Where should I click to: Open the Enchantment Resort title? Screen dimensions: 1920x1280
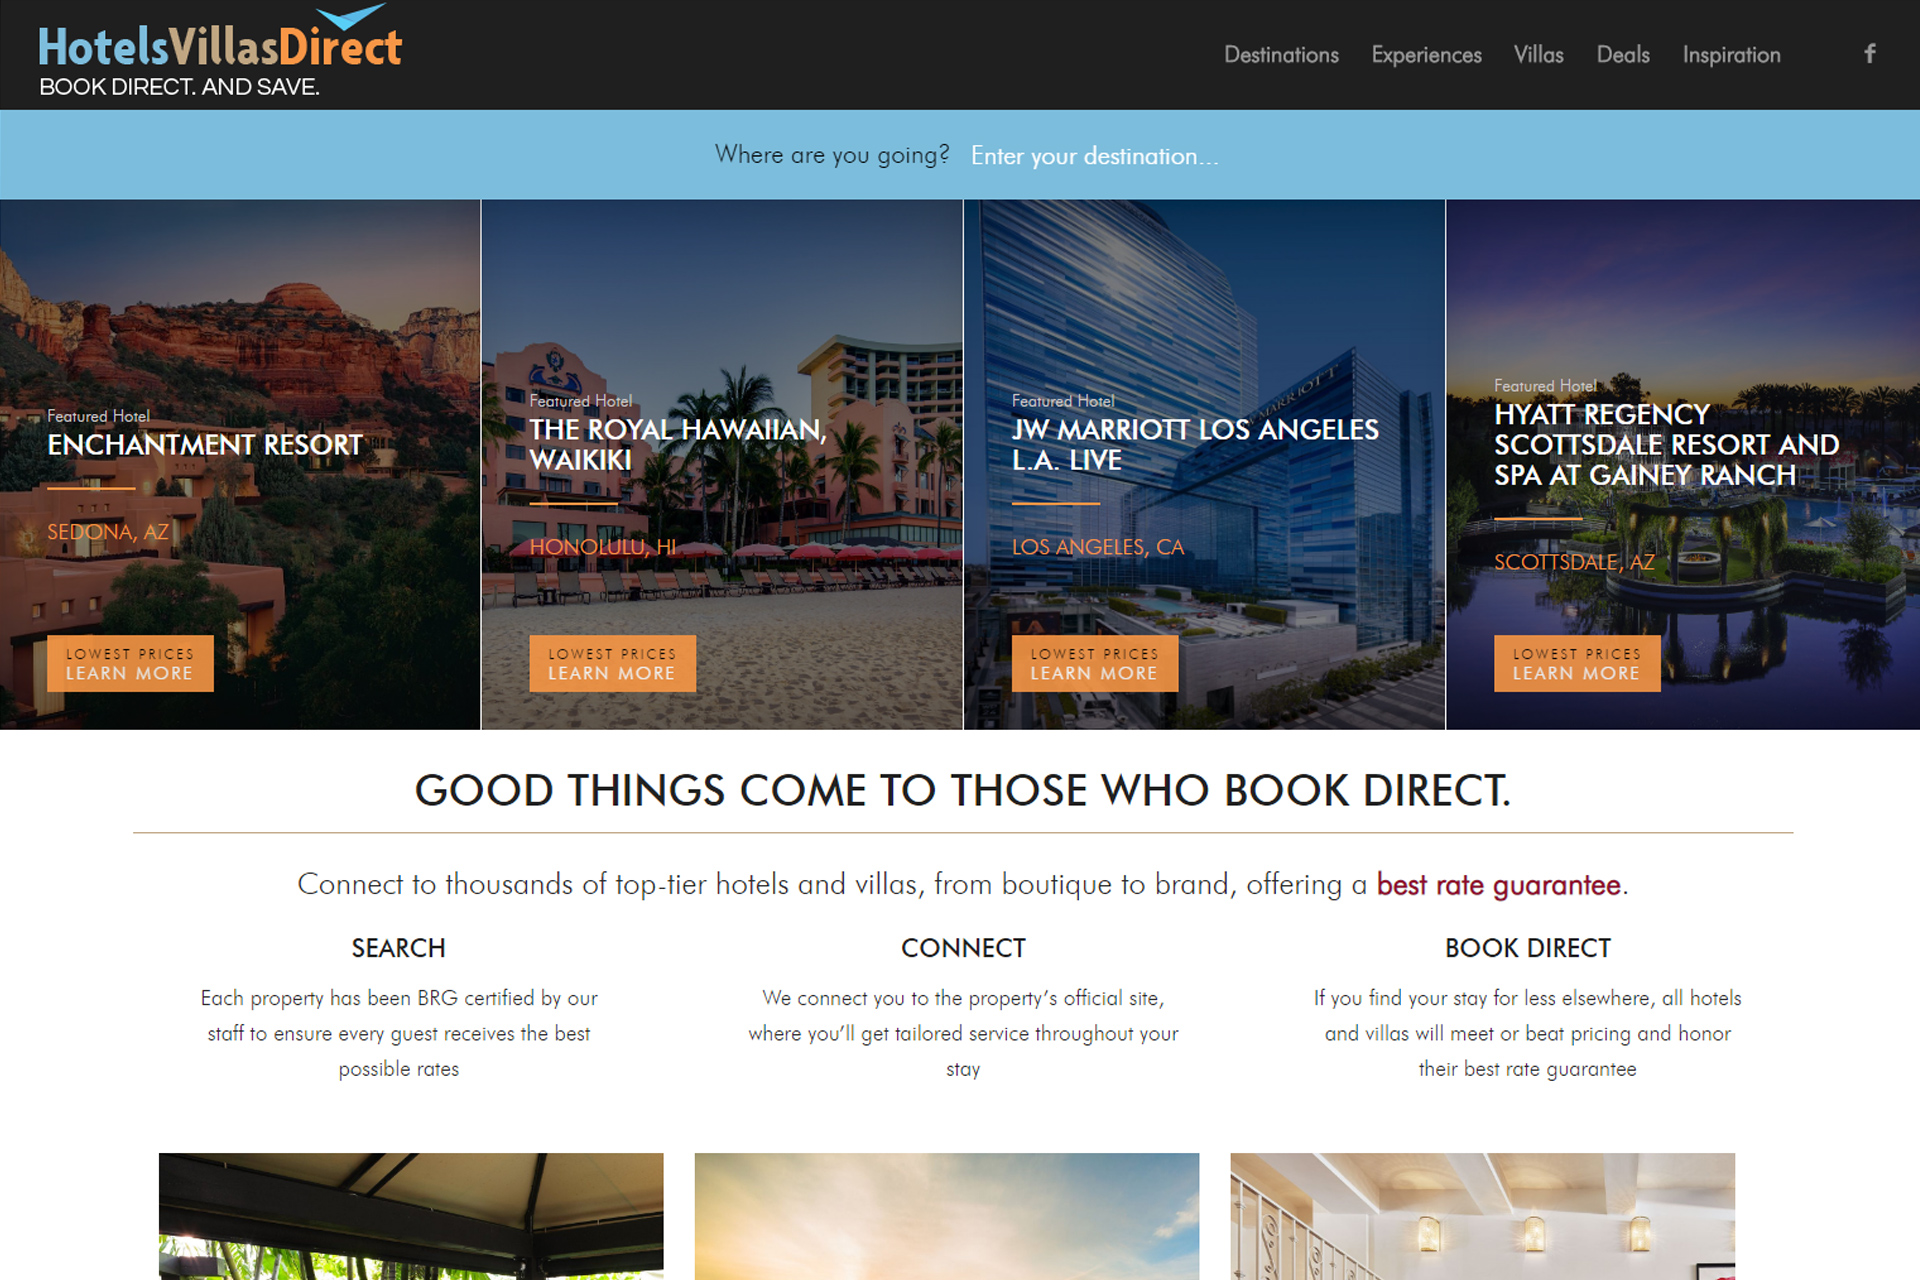tap(205, 445)
